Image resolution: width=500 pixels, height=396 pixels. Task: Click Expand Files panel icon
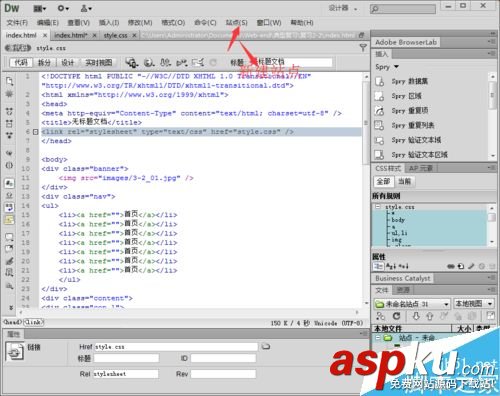(490, 316)
